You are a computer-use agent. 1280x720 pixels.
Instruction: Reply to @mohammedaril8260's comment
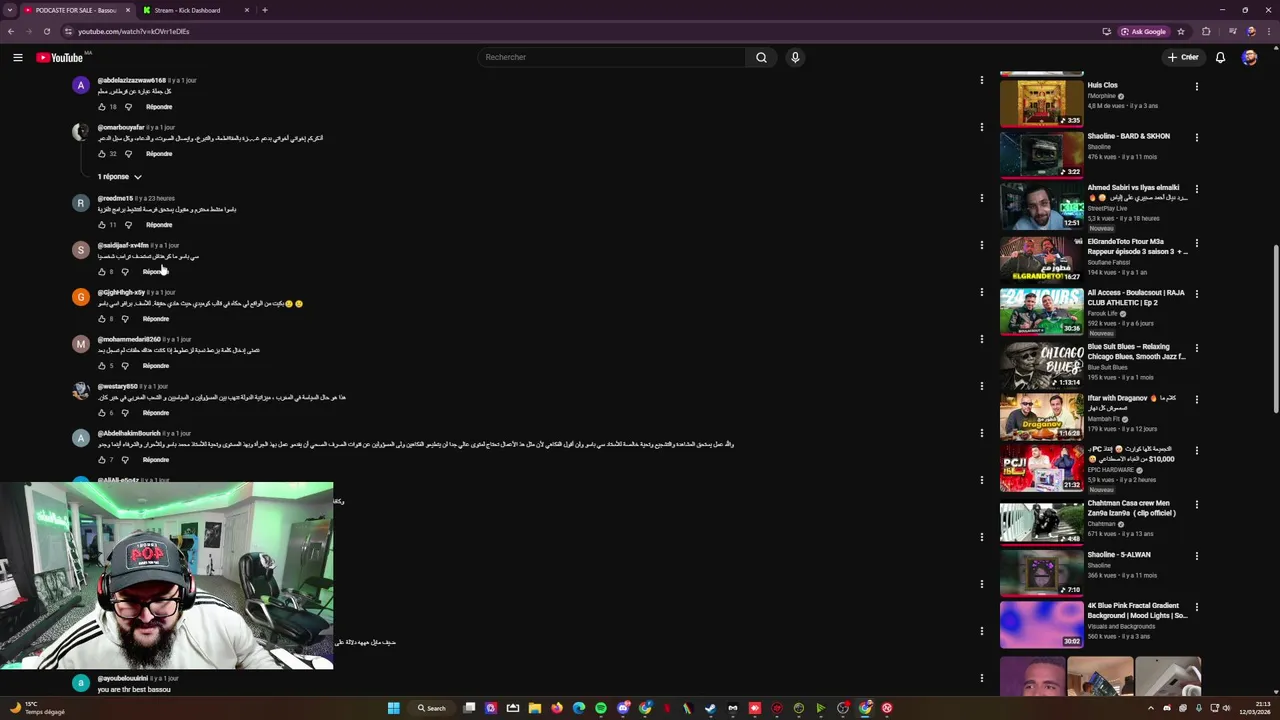pyautogui.click(x=156, y=366)
